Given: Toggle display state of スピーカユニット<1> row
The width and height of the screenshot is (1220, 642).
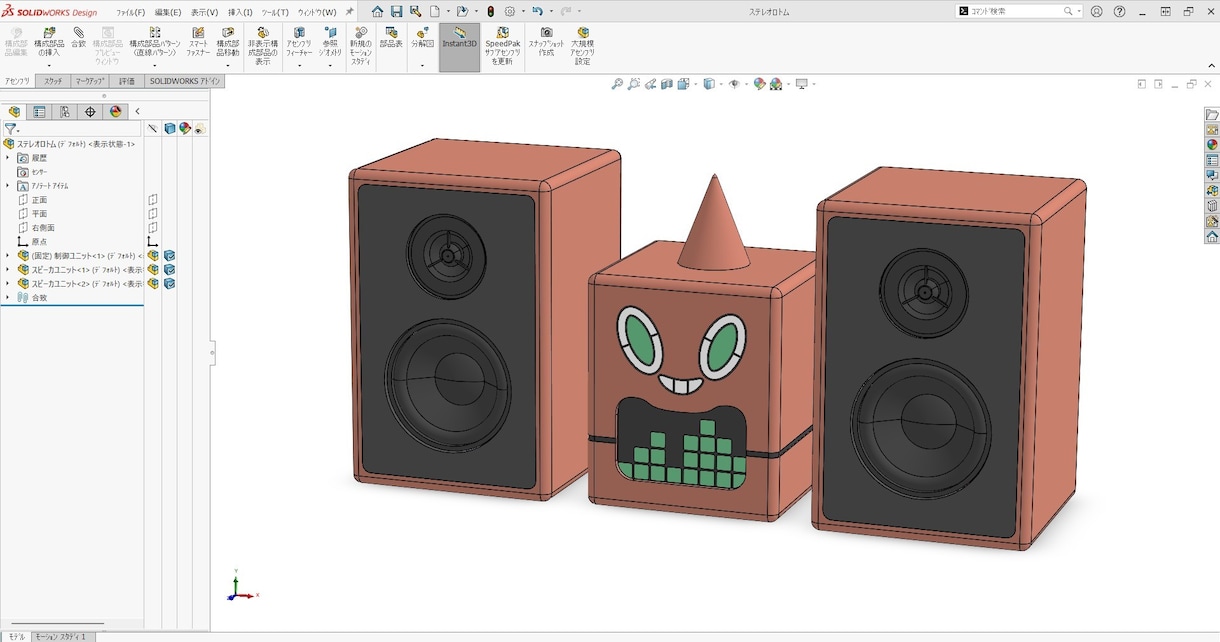Looking at the screenshot, I should 169,270.
